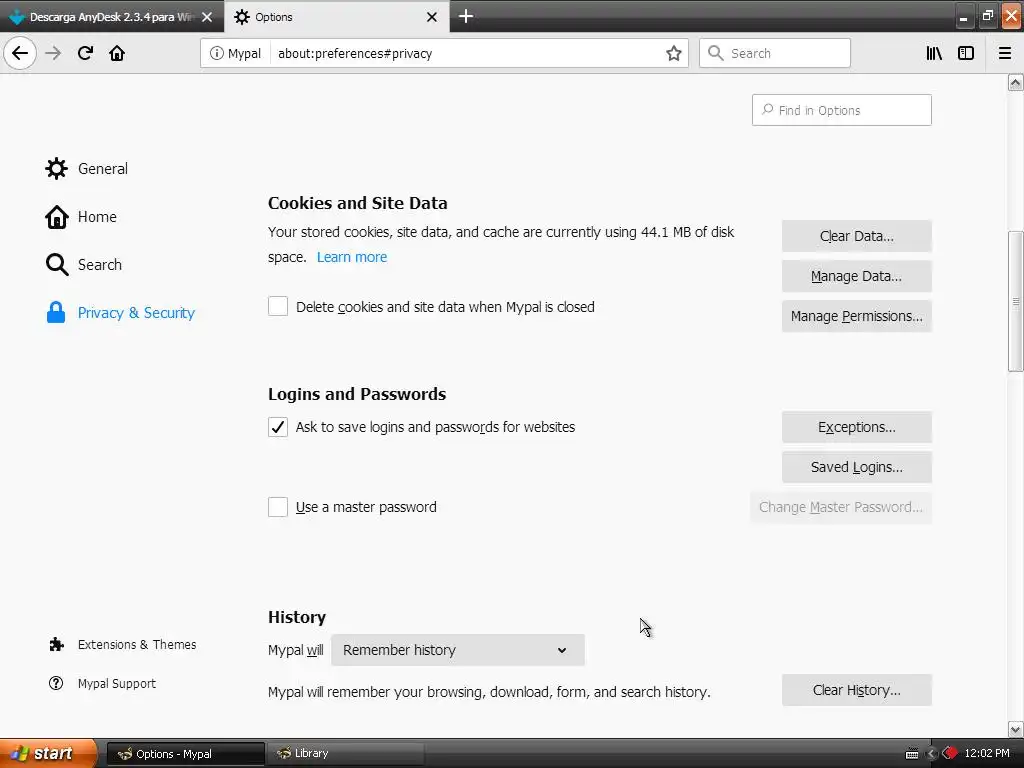Close the Options tab
Screen dimensions: 1024x768
432,17
